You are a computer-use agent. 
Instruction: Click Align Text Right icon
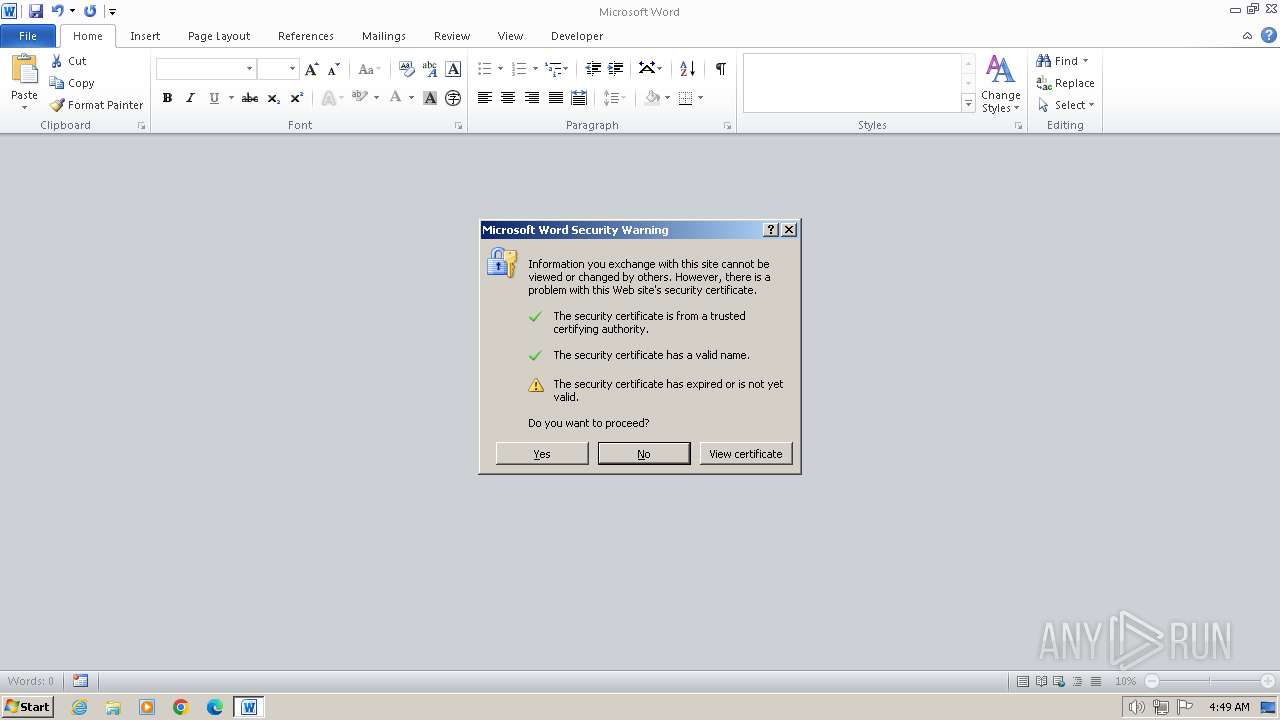[x=532, y=98]
